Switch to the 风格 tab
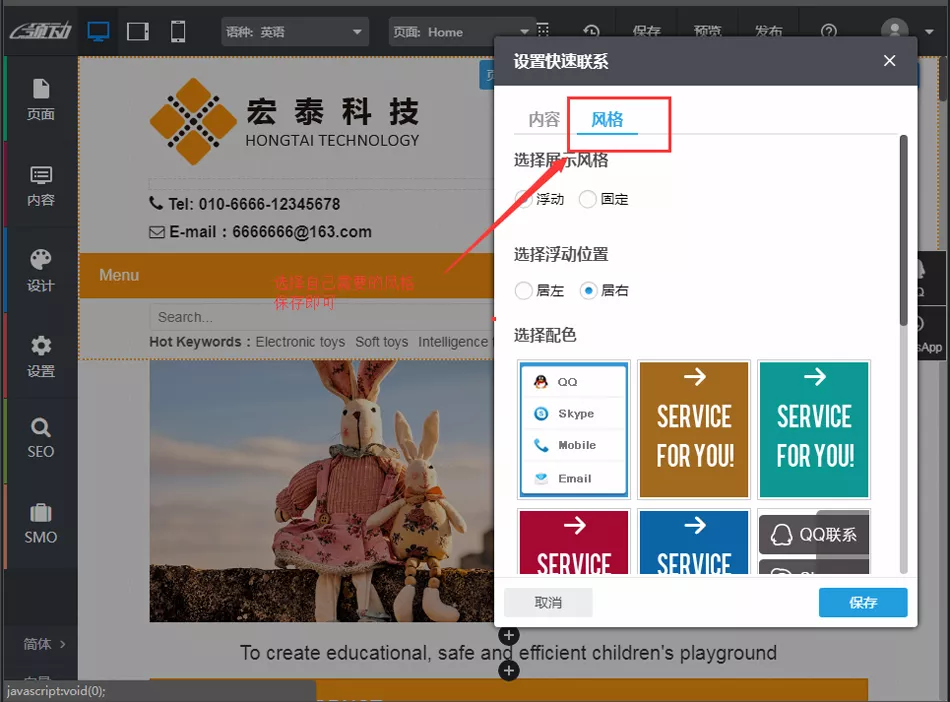Viewport: 950px width, 702px height. pyautogui.click(x=607, y=120)
